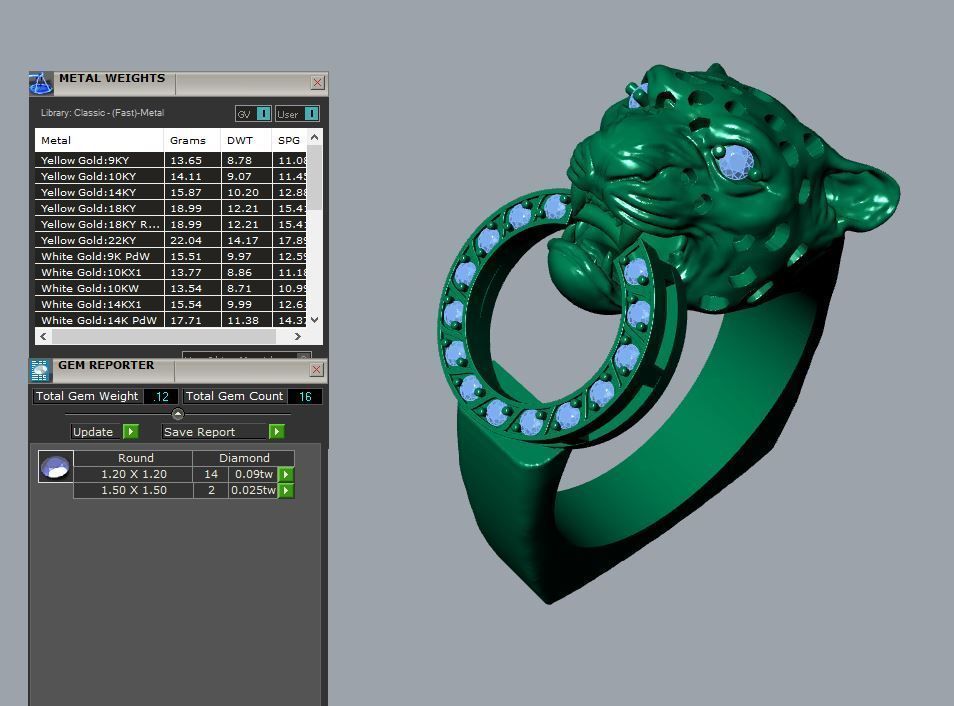
Task: Click the Total Gem Weight value .12
Action: click(x=161, y=396)
